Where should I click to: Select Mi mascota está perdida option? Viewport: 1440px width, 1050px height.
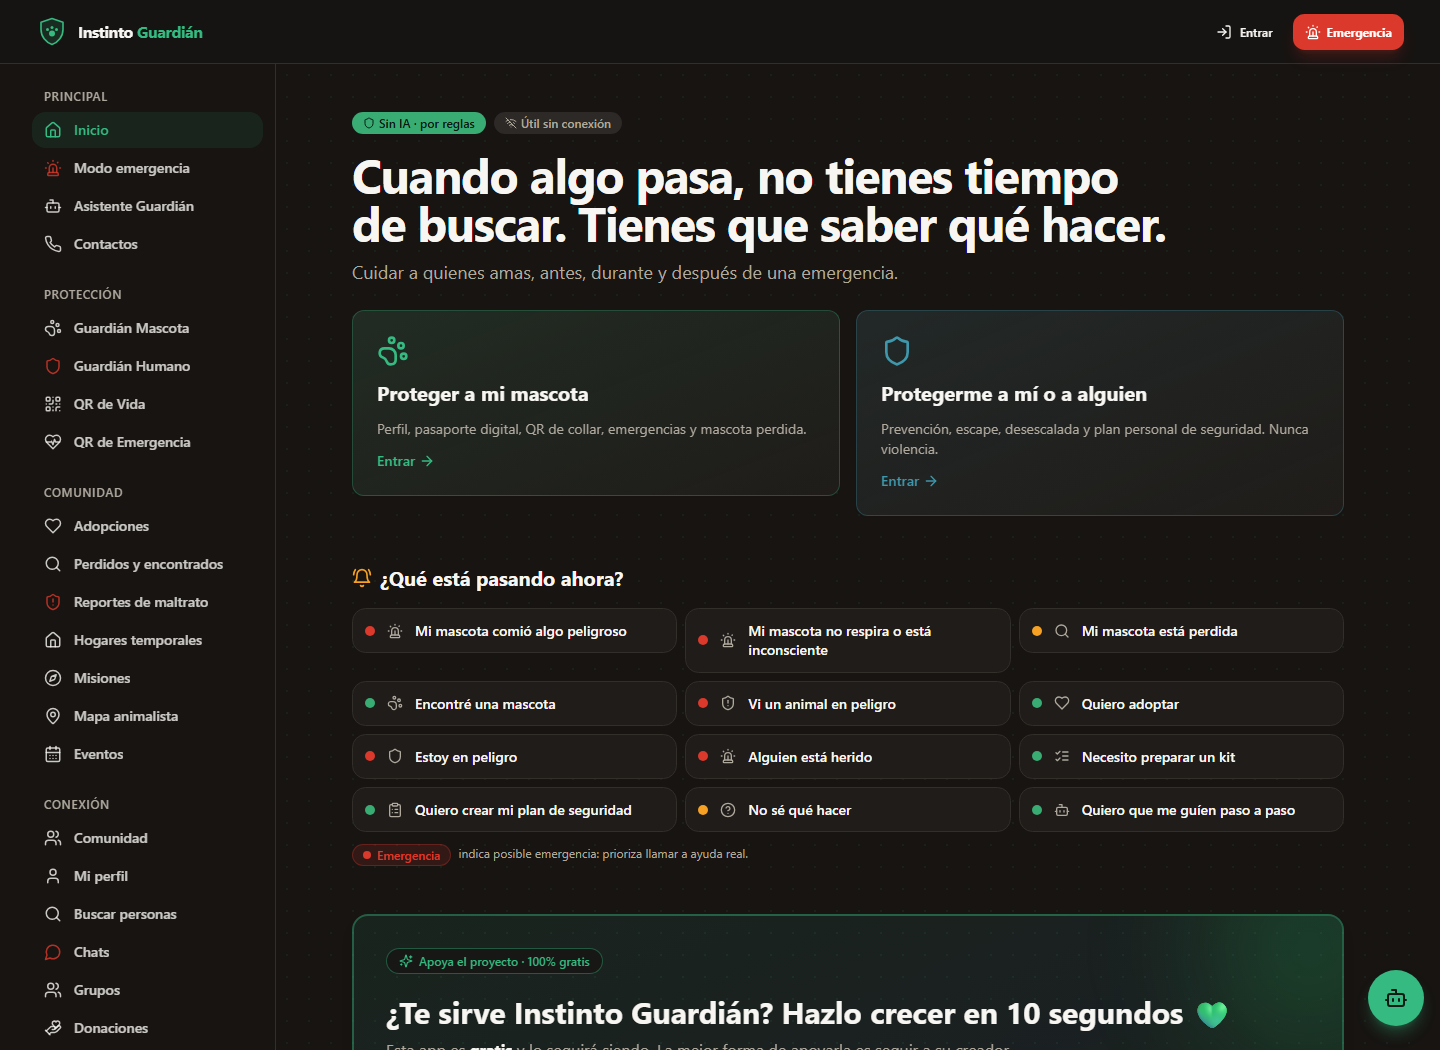1181,631
